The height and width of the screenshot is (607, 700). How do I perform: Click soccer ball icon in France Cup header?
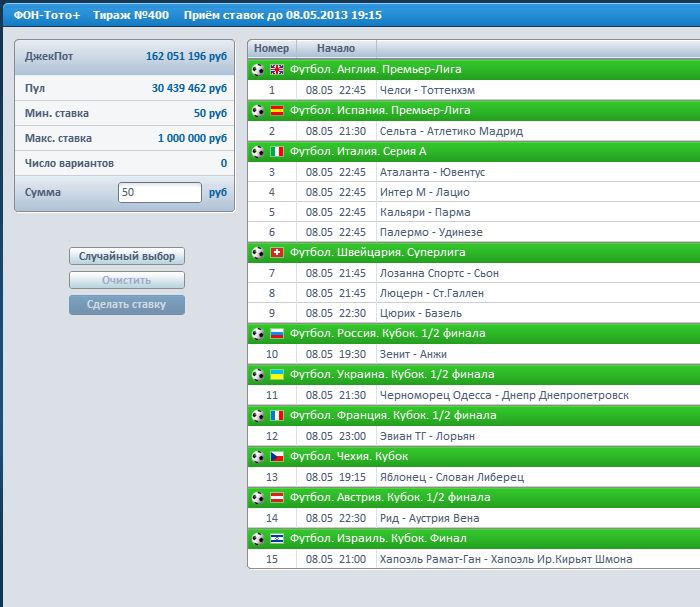[258, 416]
